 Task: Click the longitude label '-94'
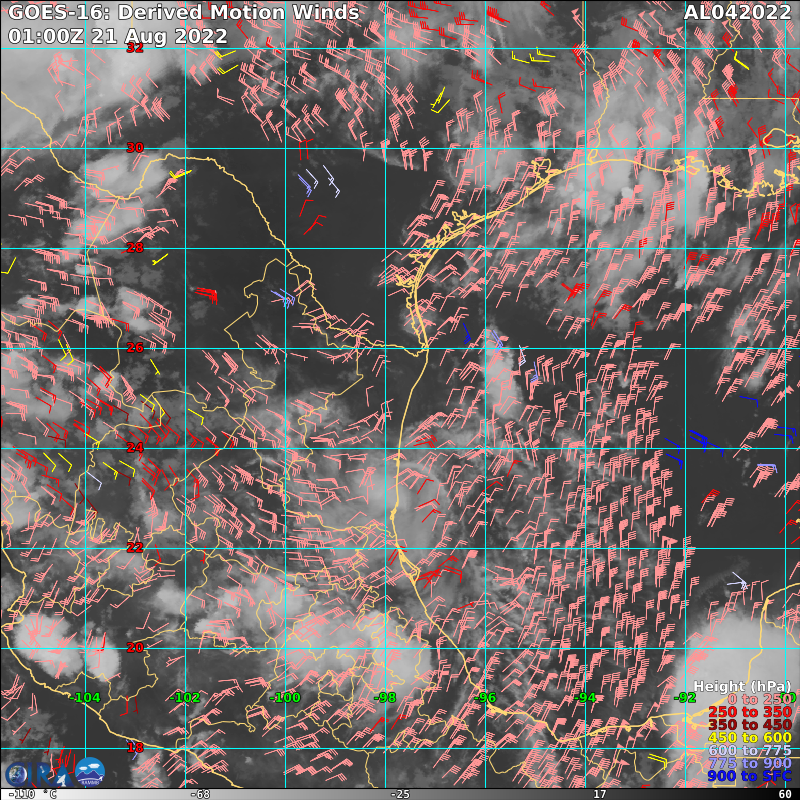point(585,698)
